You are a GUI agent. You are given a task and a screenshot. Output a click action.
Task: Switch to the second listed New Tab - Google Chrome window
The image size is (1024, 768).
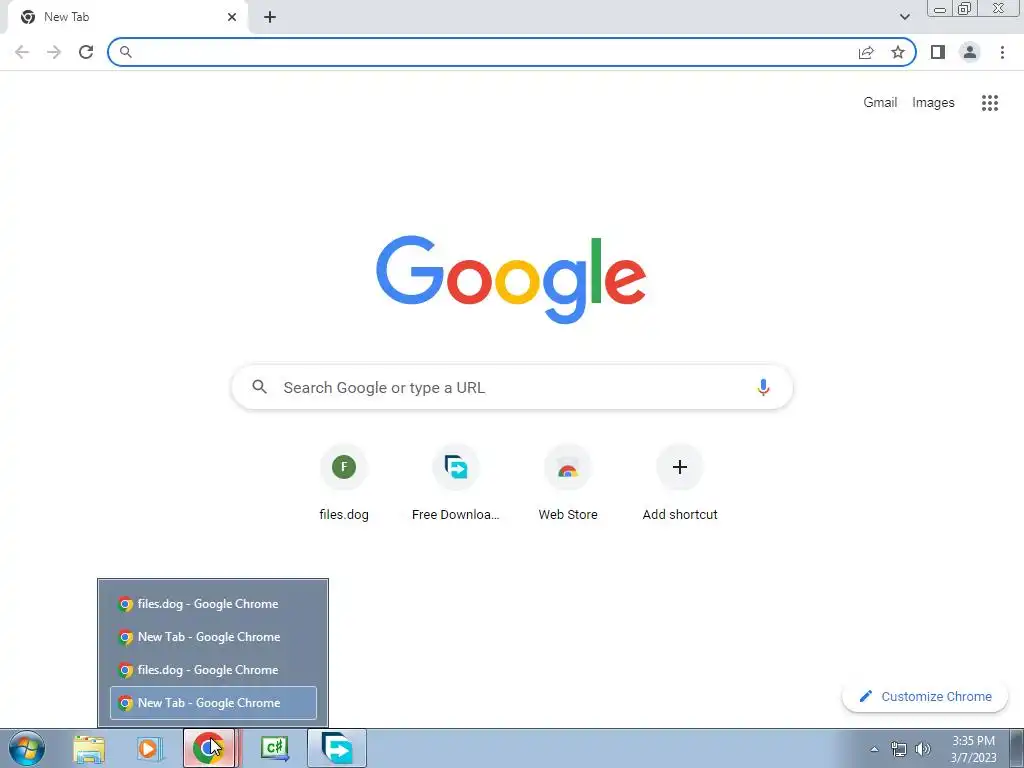[x=214, y=637]
